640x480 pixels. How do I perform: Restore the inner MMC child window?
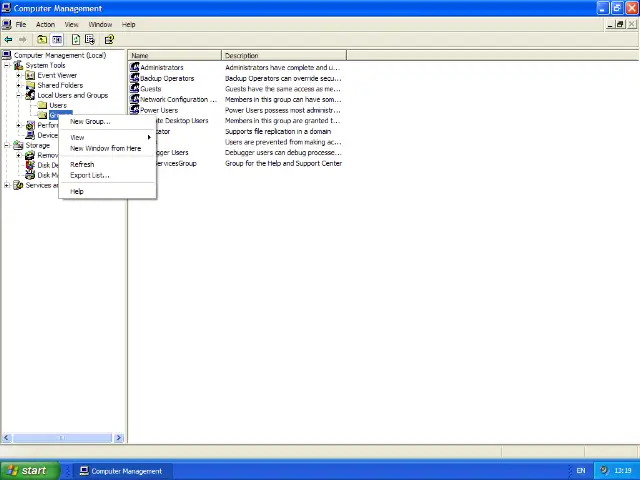620,24
